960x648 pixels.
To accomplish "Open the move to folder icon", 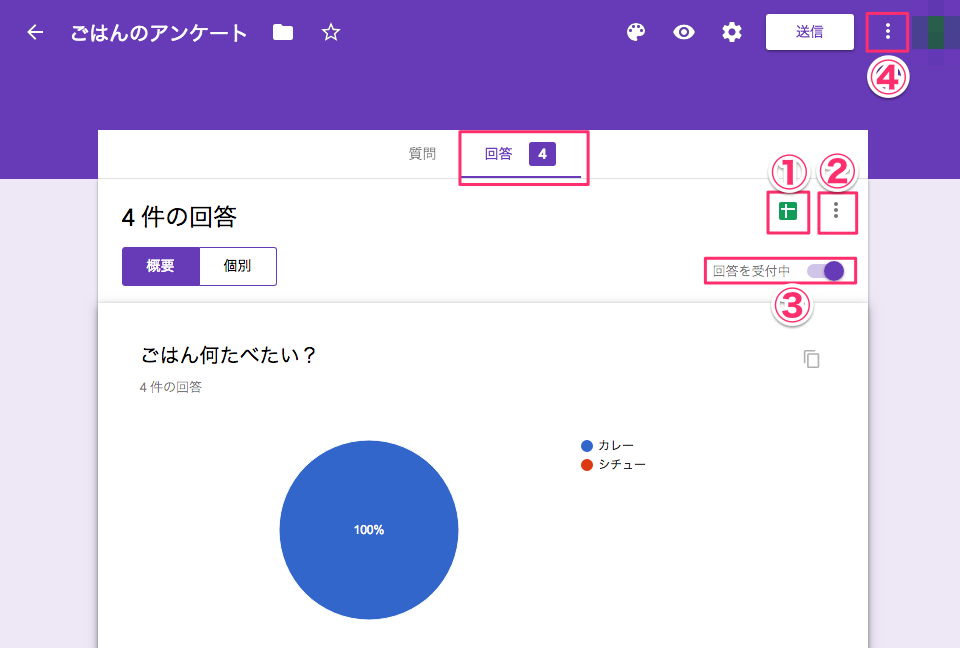I will coord(283,32).
